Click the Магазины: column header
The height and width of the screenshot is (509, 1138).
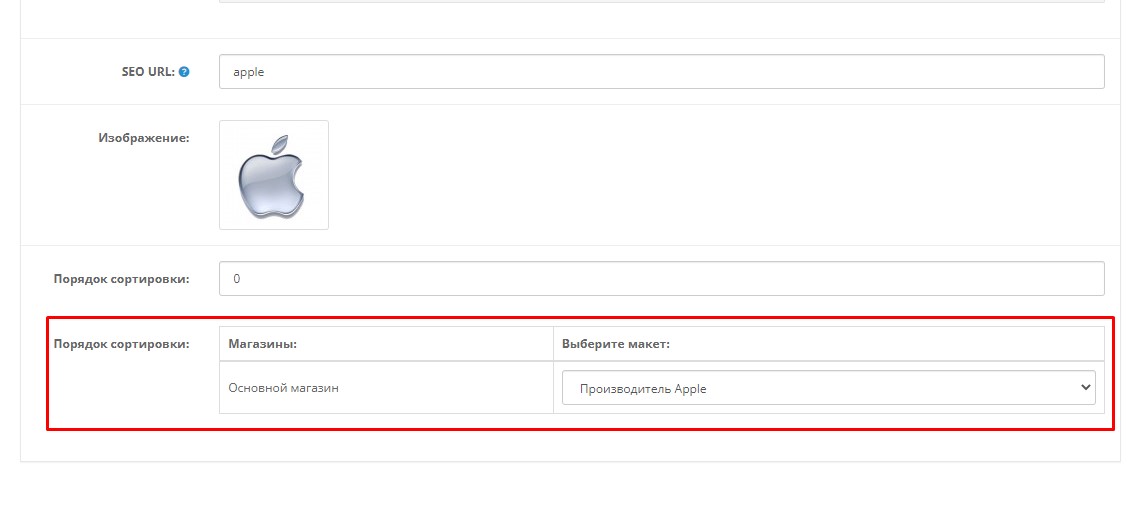coord(263,343)
